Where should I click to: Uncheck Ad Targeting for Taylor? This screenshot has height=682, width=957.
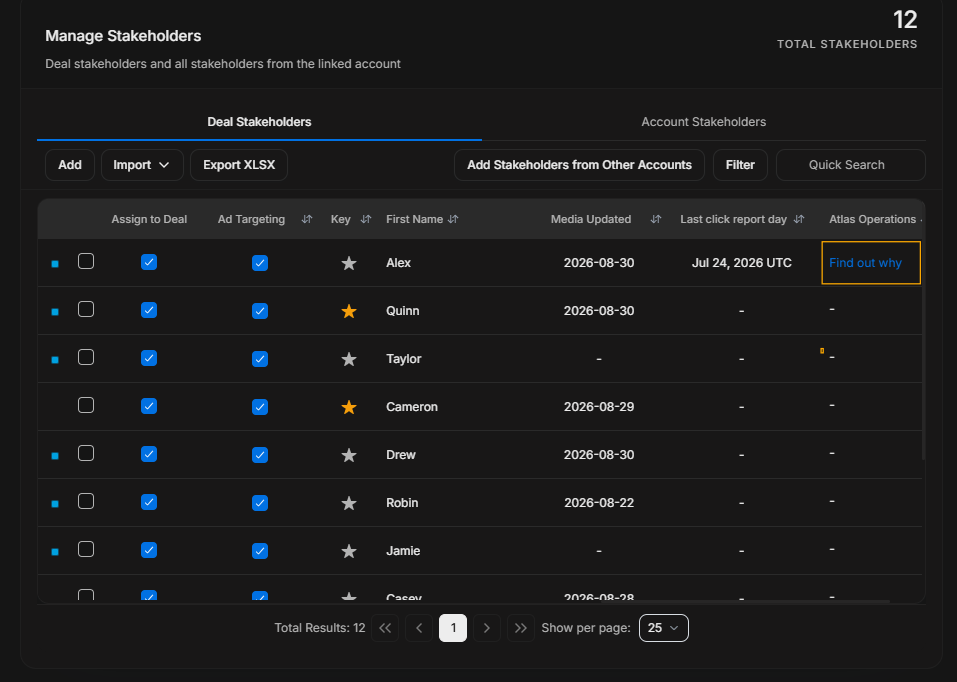tap(260, 359)
